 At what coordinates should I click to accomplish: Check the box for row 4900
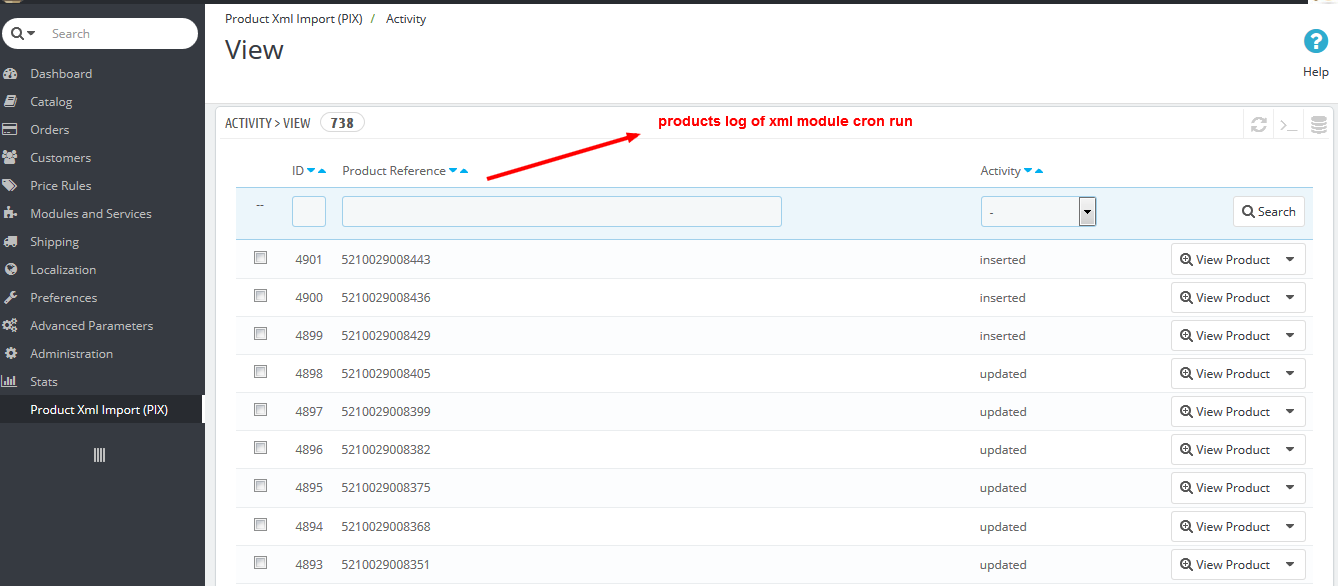click(261, 296)
